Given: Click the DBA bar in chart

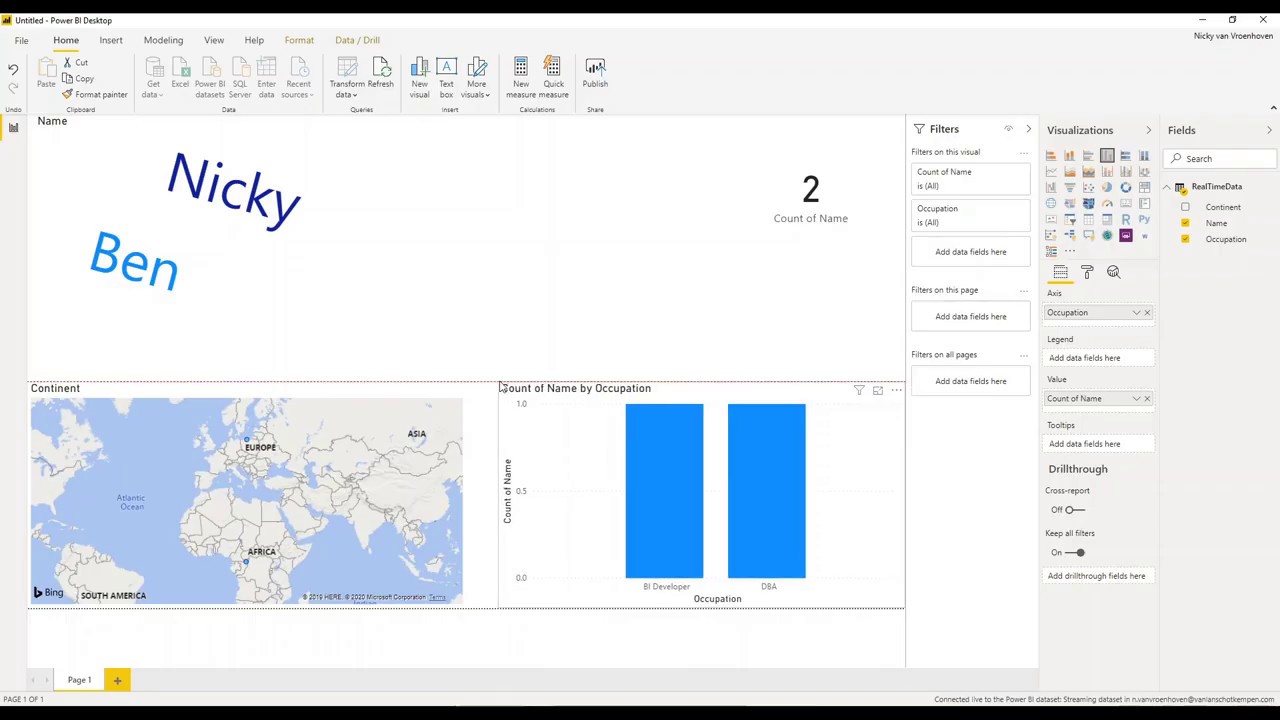Looking at the screenshot, I should click(x=767, y=491).
